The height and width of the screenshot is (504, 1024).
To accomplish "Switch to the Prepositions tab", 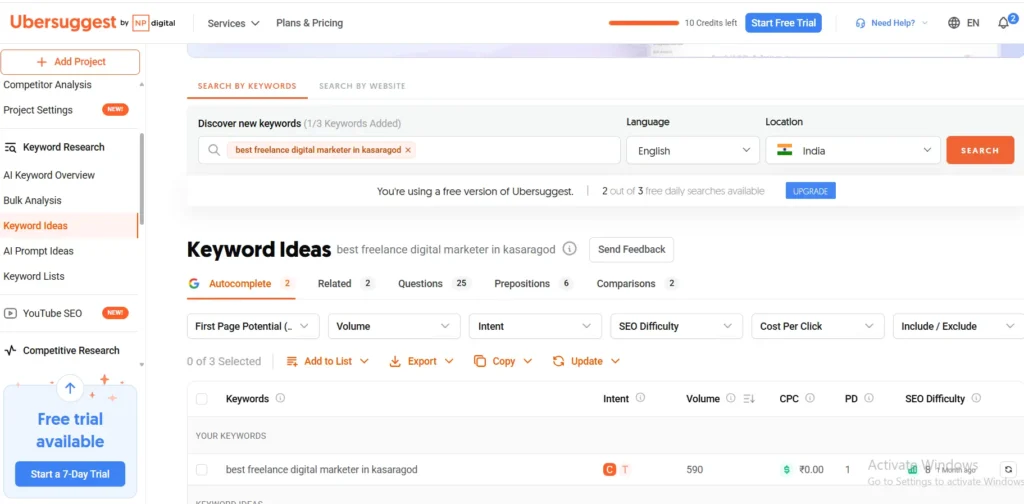I will click(533, 283).
